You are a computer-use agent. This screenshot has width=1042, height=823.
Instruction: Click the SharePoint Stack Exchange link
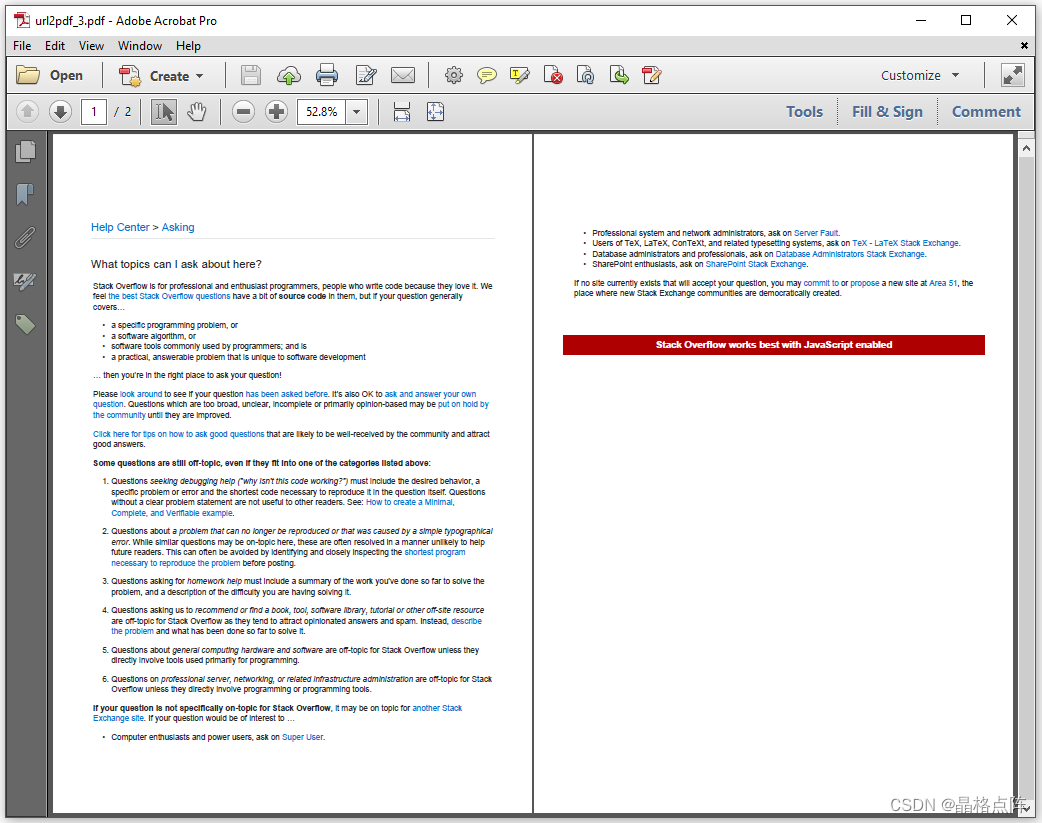pos(756,265)
